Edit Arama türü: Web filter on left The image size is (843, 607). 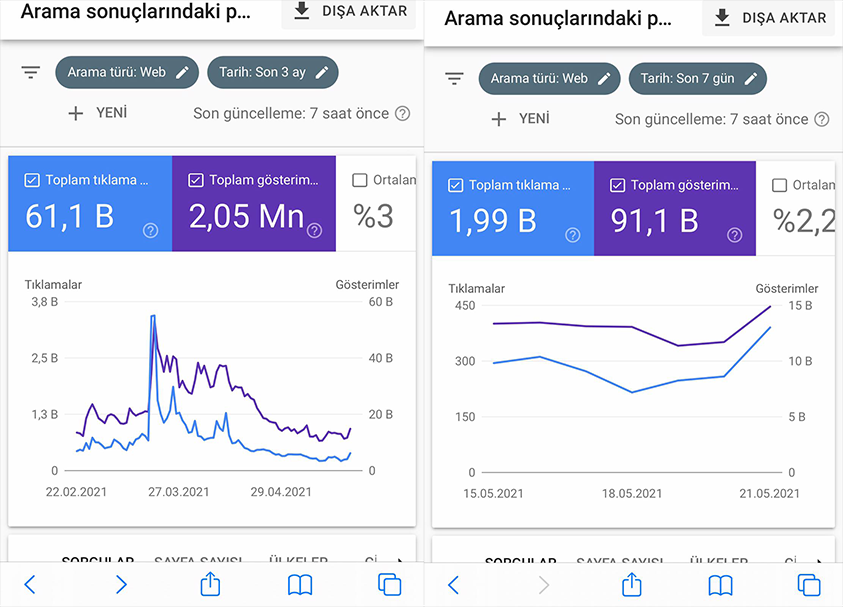pyautogui.click(x=127, y=72)
